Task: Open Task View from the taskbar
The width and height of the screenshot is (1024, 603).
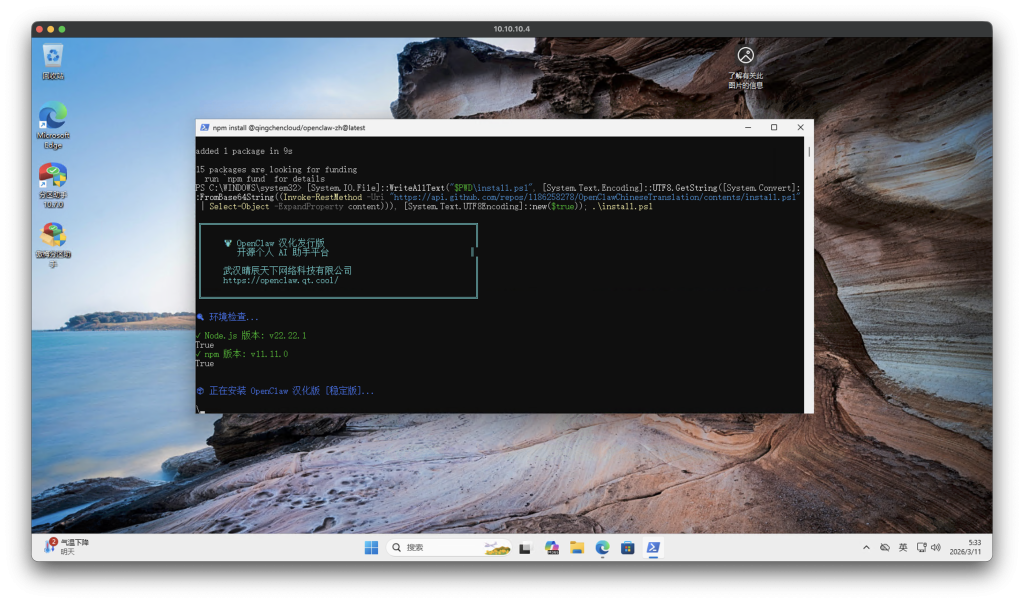Action: tap(525, 548)
